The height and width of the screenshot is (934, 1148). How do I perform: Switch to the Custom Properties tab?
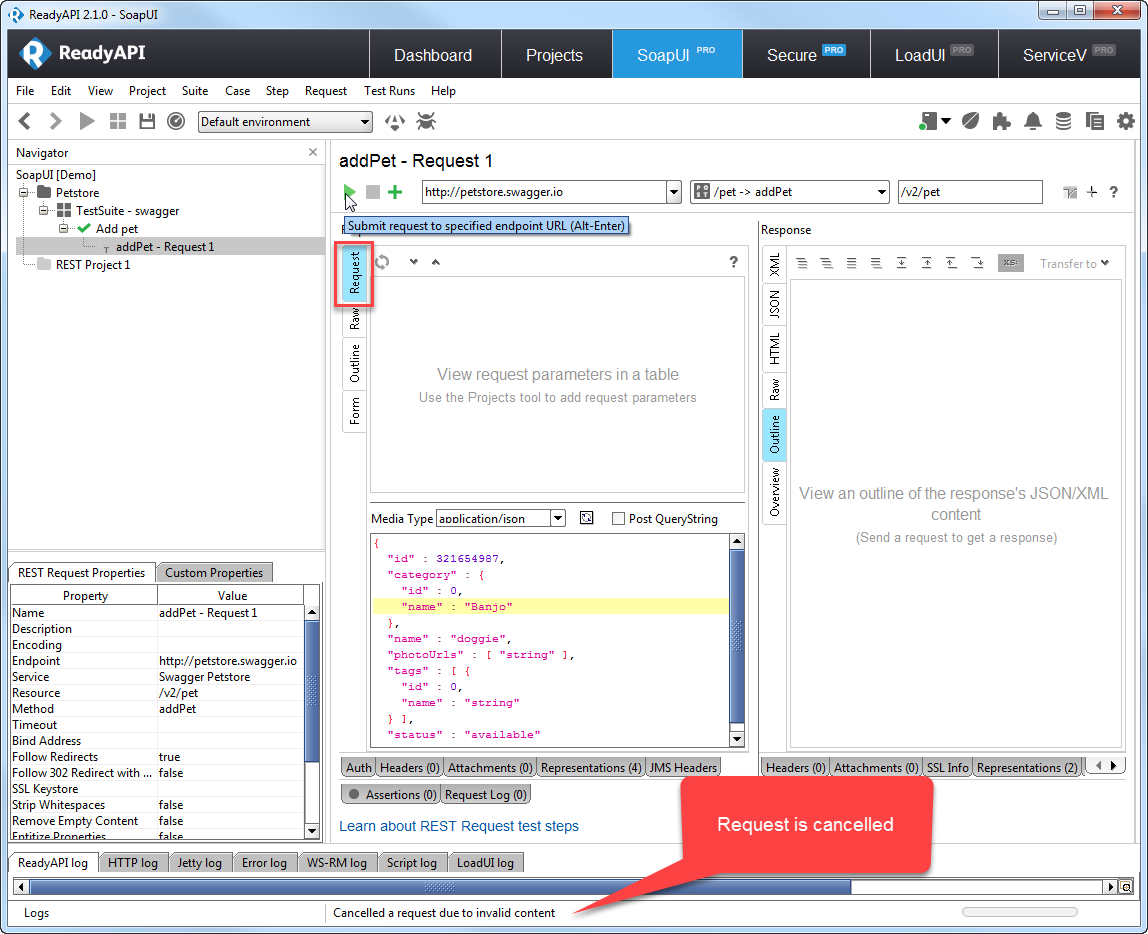click(x=214, y=573)
